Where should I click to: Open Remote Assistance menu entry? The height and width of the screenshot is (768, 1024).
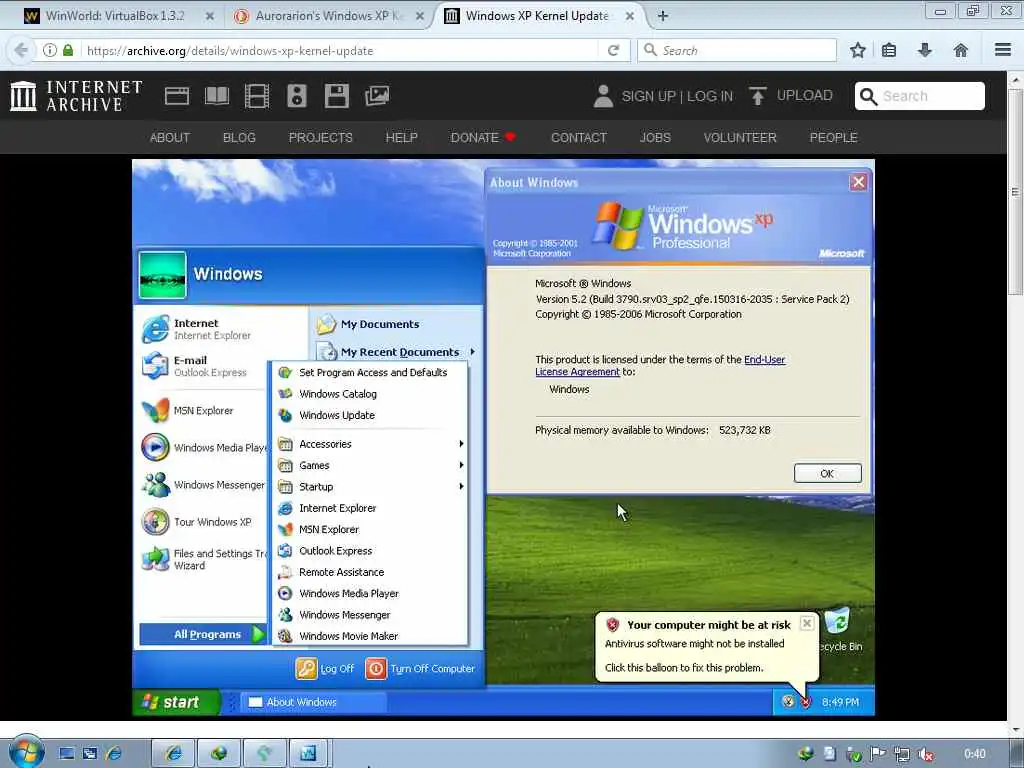(x=371, y=572)
